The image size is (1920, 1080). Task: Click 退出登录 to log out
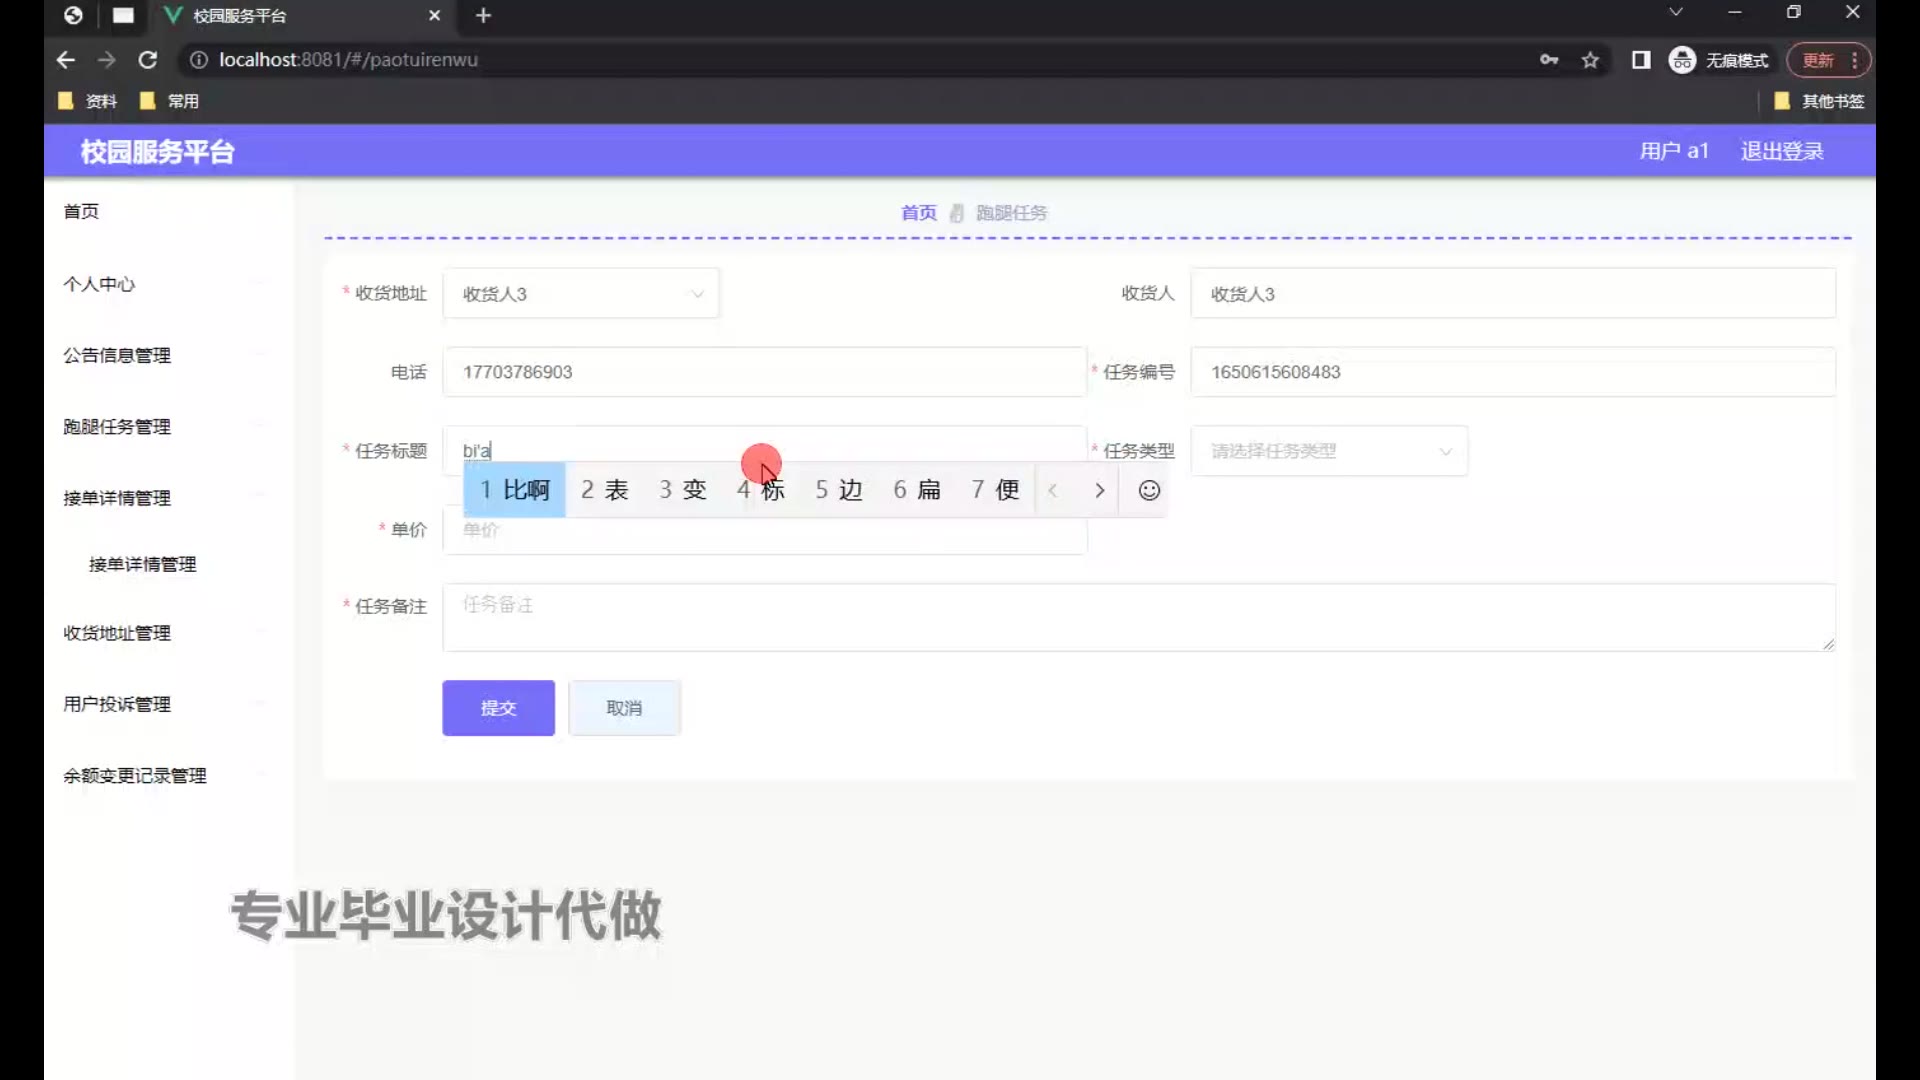tap(1781, 151)
